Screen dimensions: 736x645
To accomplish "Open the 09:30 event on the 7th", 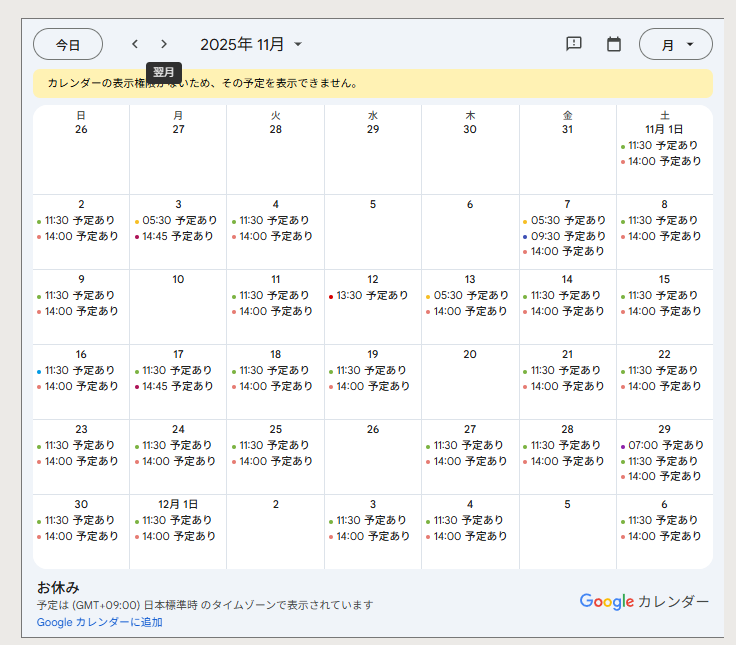I will (x=567, y=236).
